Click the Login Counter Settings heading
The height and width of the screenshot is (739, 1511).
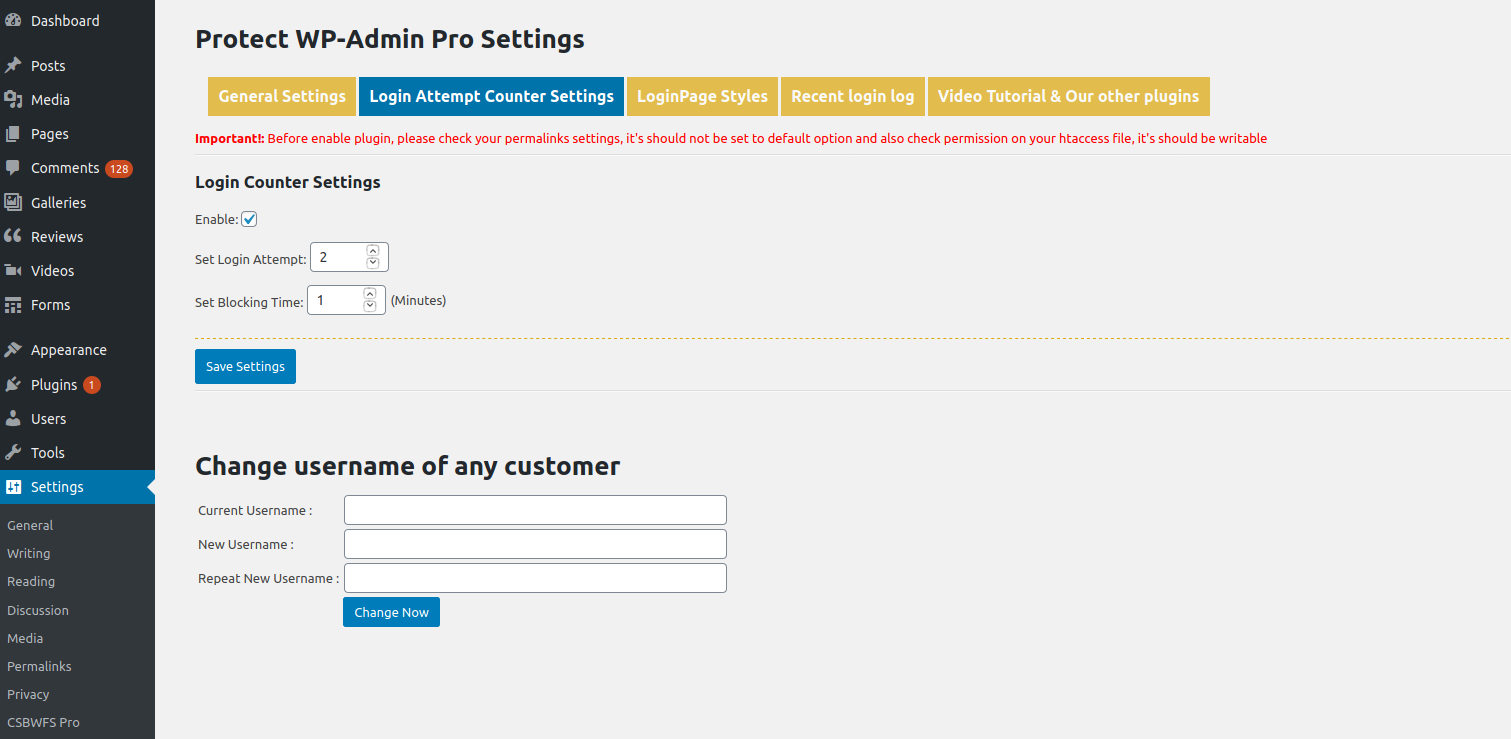(288, 182)
